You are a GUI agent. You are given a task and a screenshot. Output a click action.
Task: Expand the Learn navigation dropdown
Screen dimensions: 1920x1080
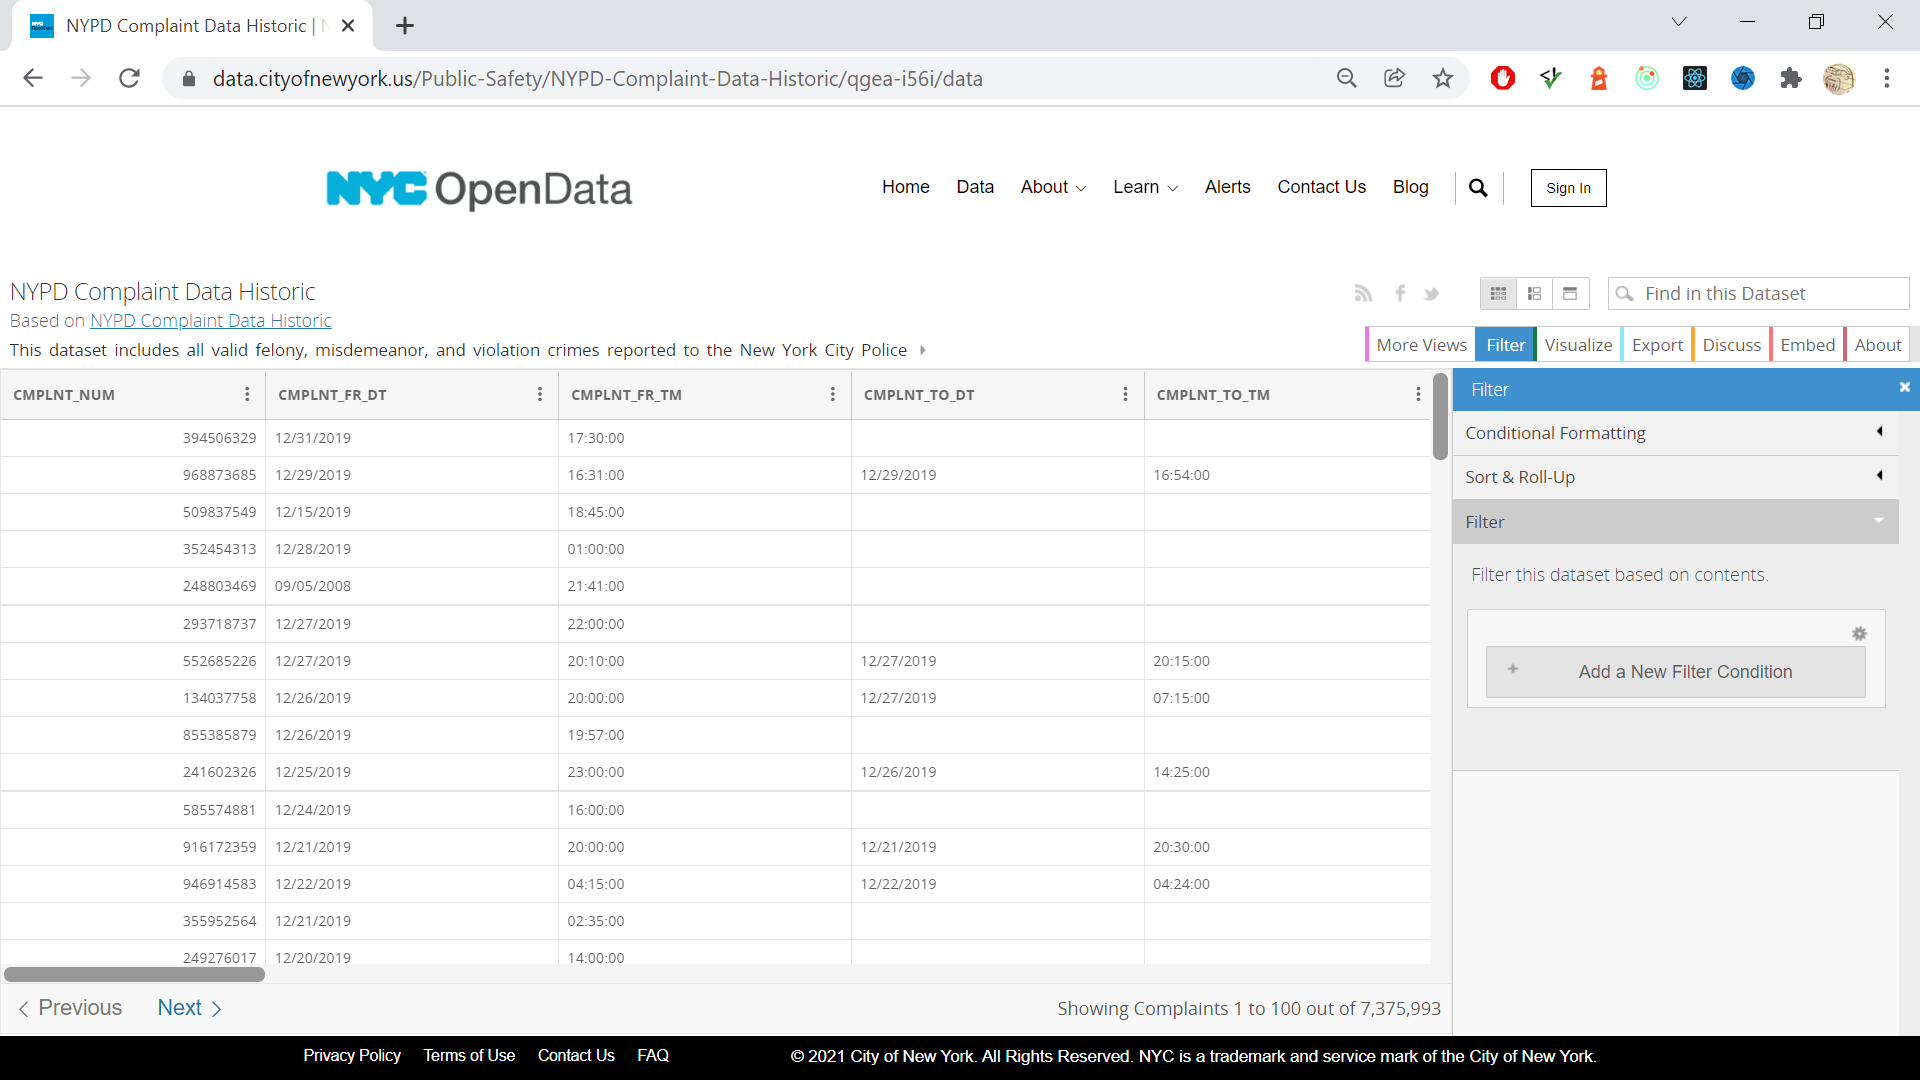tap(1146, 187)
